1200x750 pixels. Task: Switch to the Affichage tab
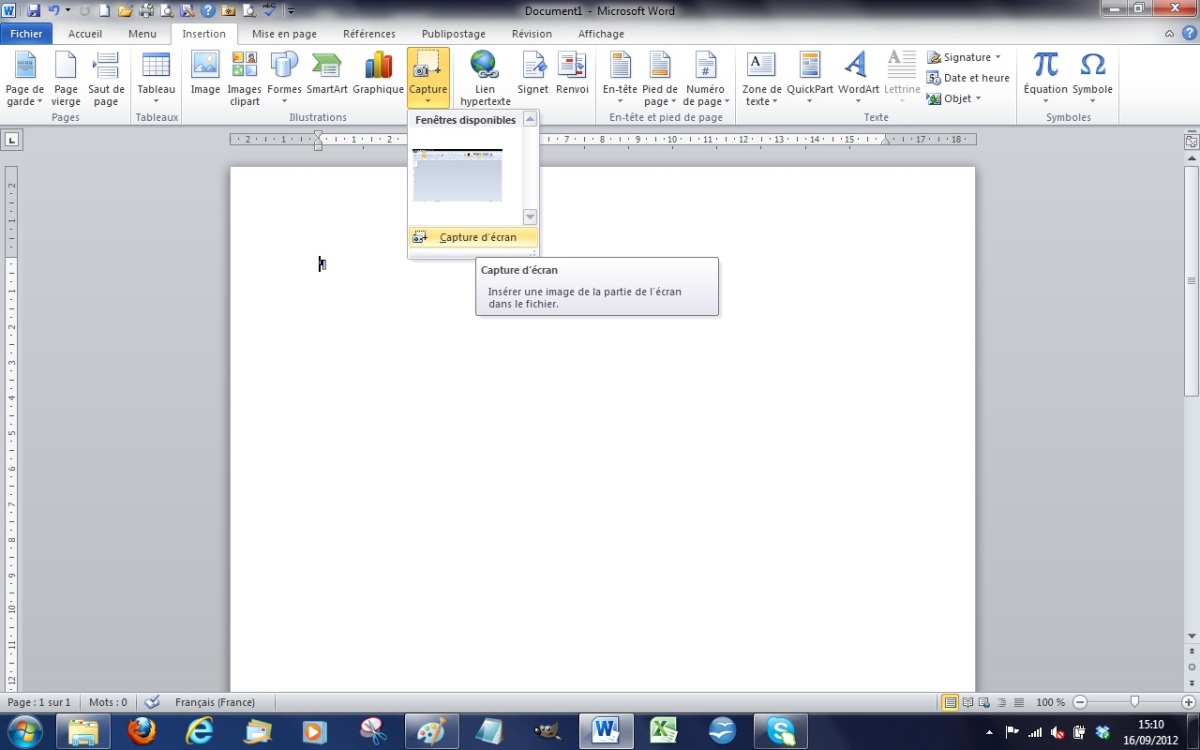(600, 34)
